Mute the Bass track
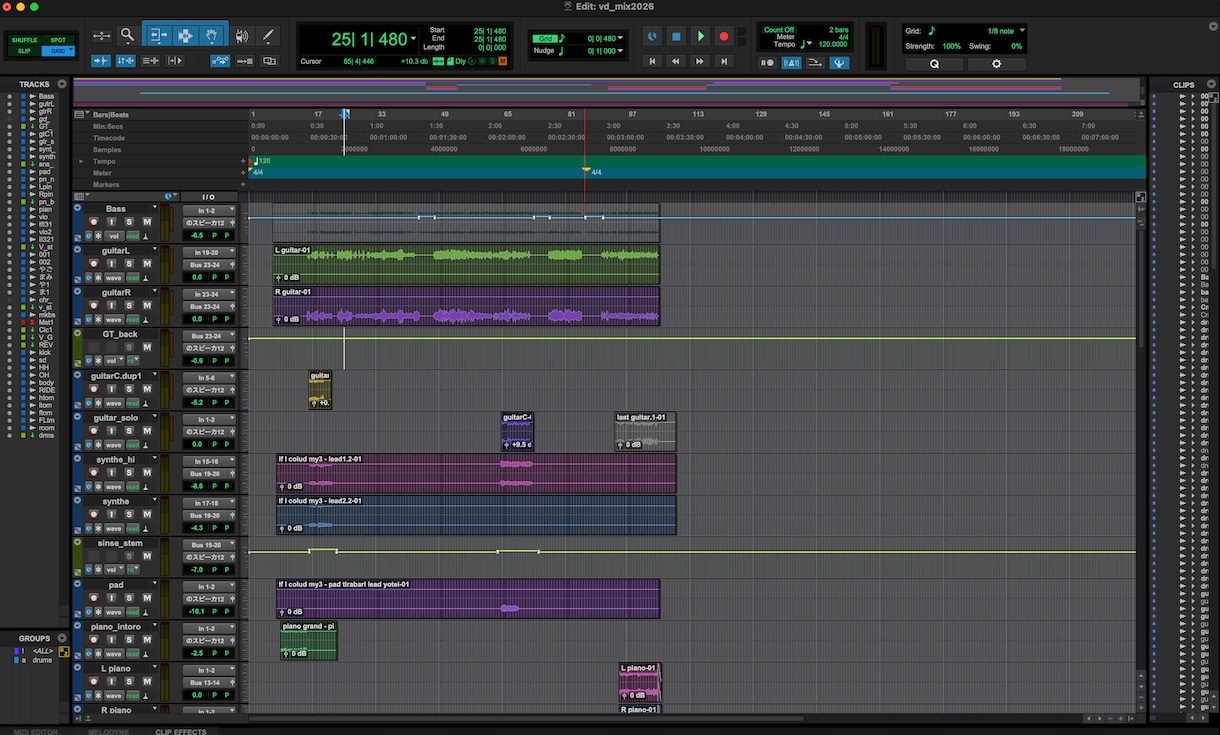This screenshot has height=735, width=1220. pos(147,222)
